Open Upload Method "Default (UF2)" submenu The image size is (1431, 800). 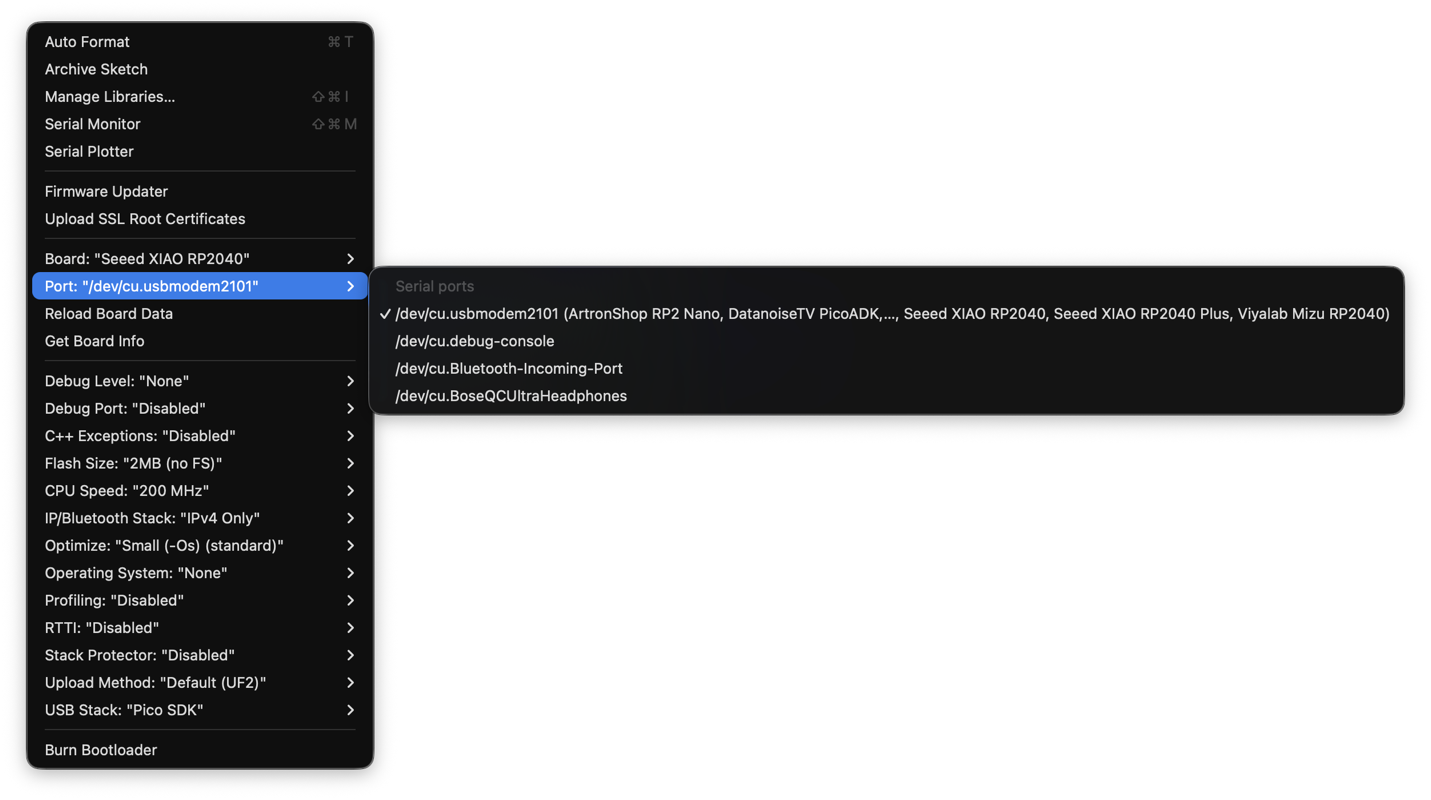click(x=200, y=683)
